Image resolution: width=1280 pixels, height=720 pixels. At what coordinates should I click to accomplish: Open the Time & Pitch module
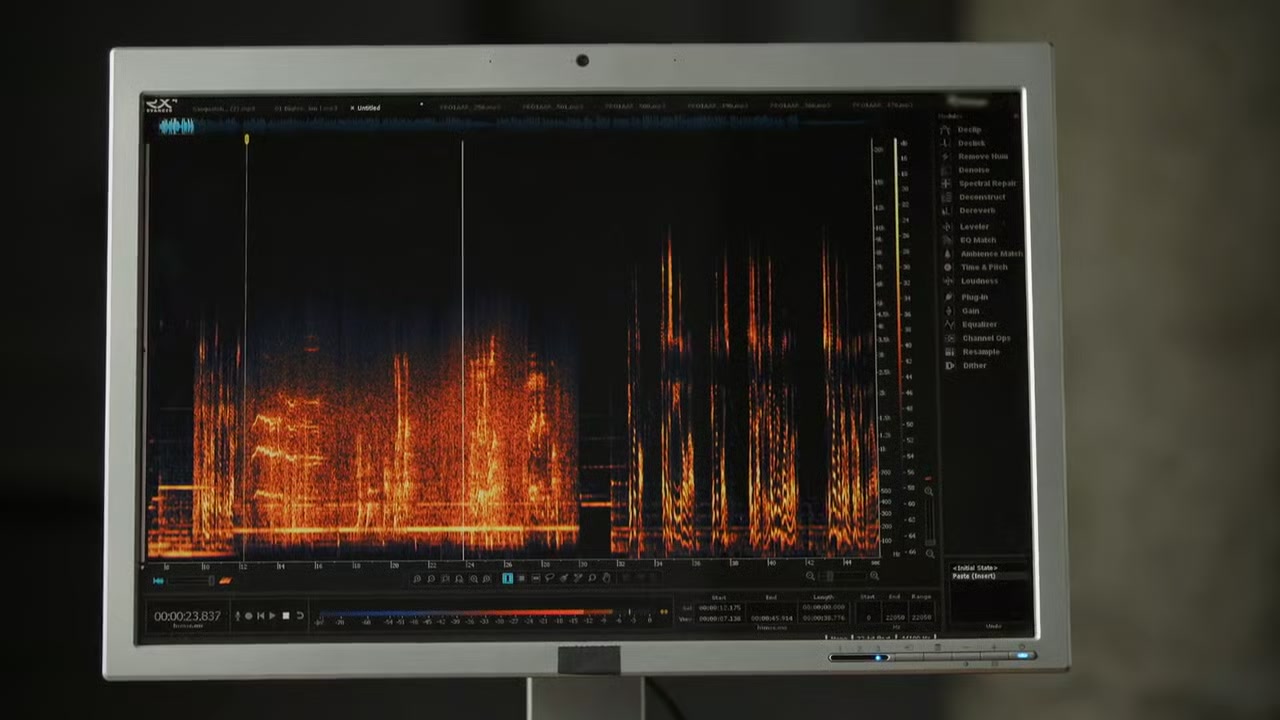pos(984,268)
